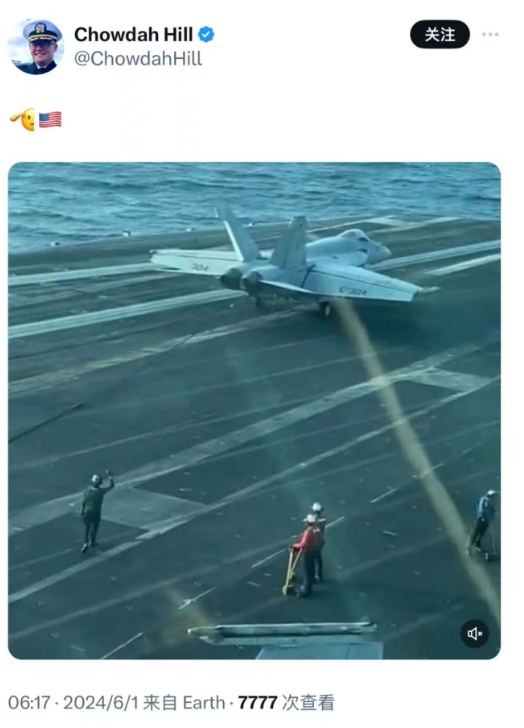
Task: Open Chowdah Hill's profile avatar
Action: point(36,46)
